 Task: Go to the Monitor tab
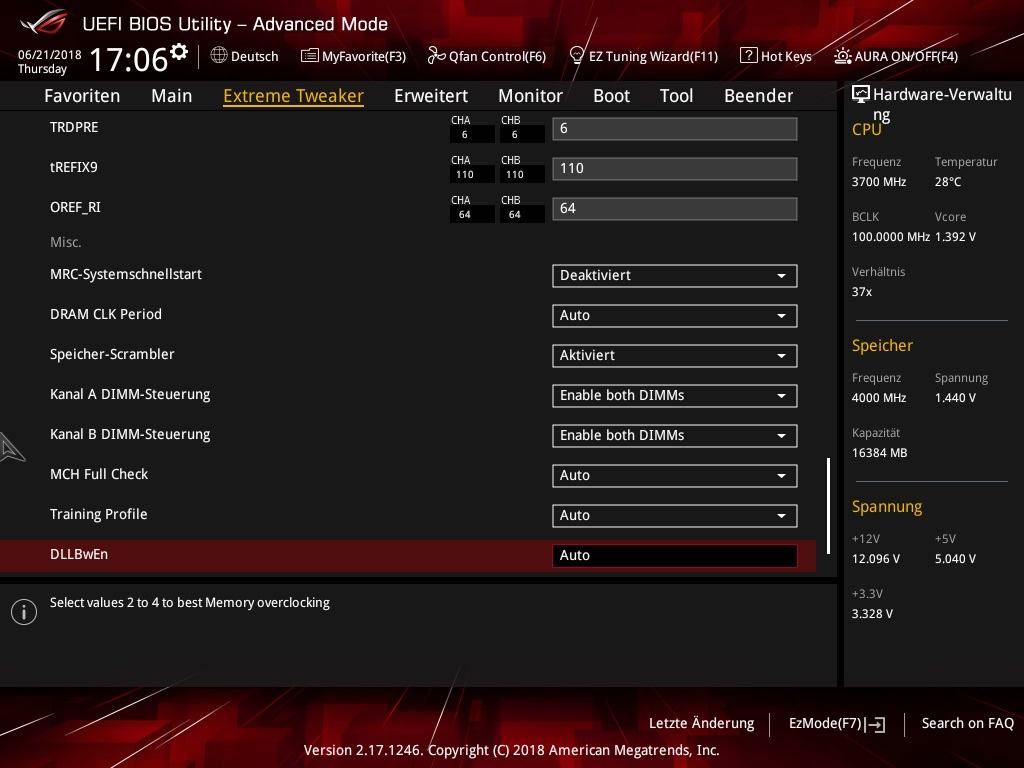pos(530,96)
